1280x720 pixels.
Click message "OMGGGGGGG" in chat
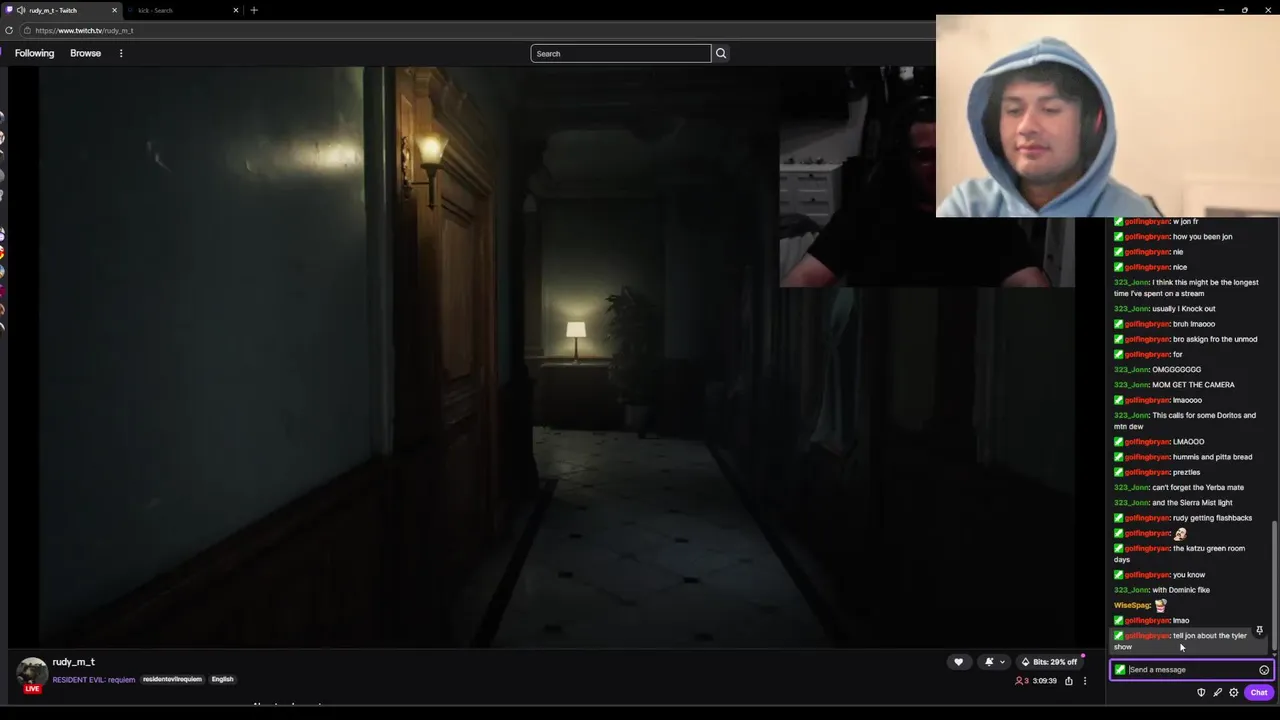(x=1176, y=370)
